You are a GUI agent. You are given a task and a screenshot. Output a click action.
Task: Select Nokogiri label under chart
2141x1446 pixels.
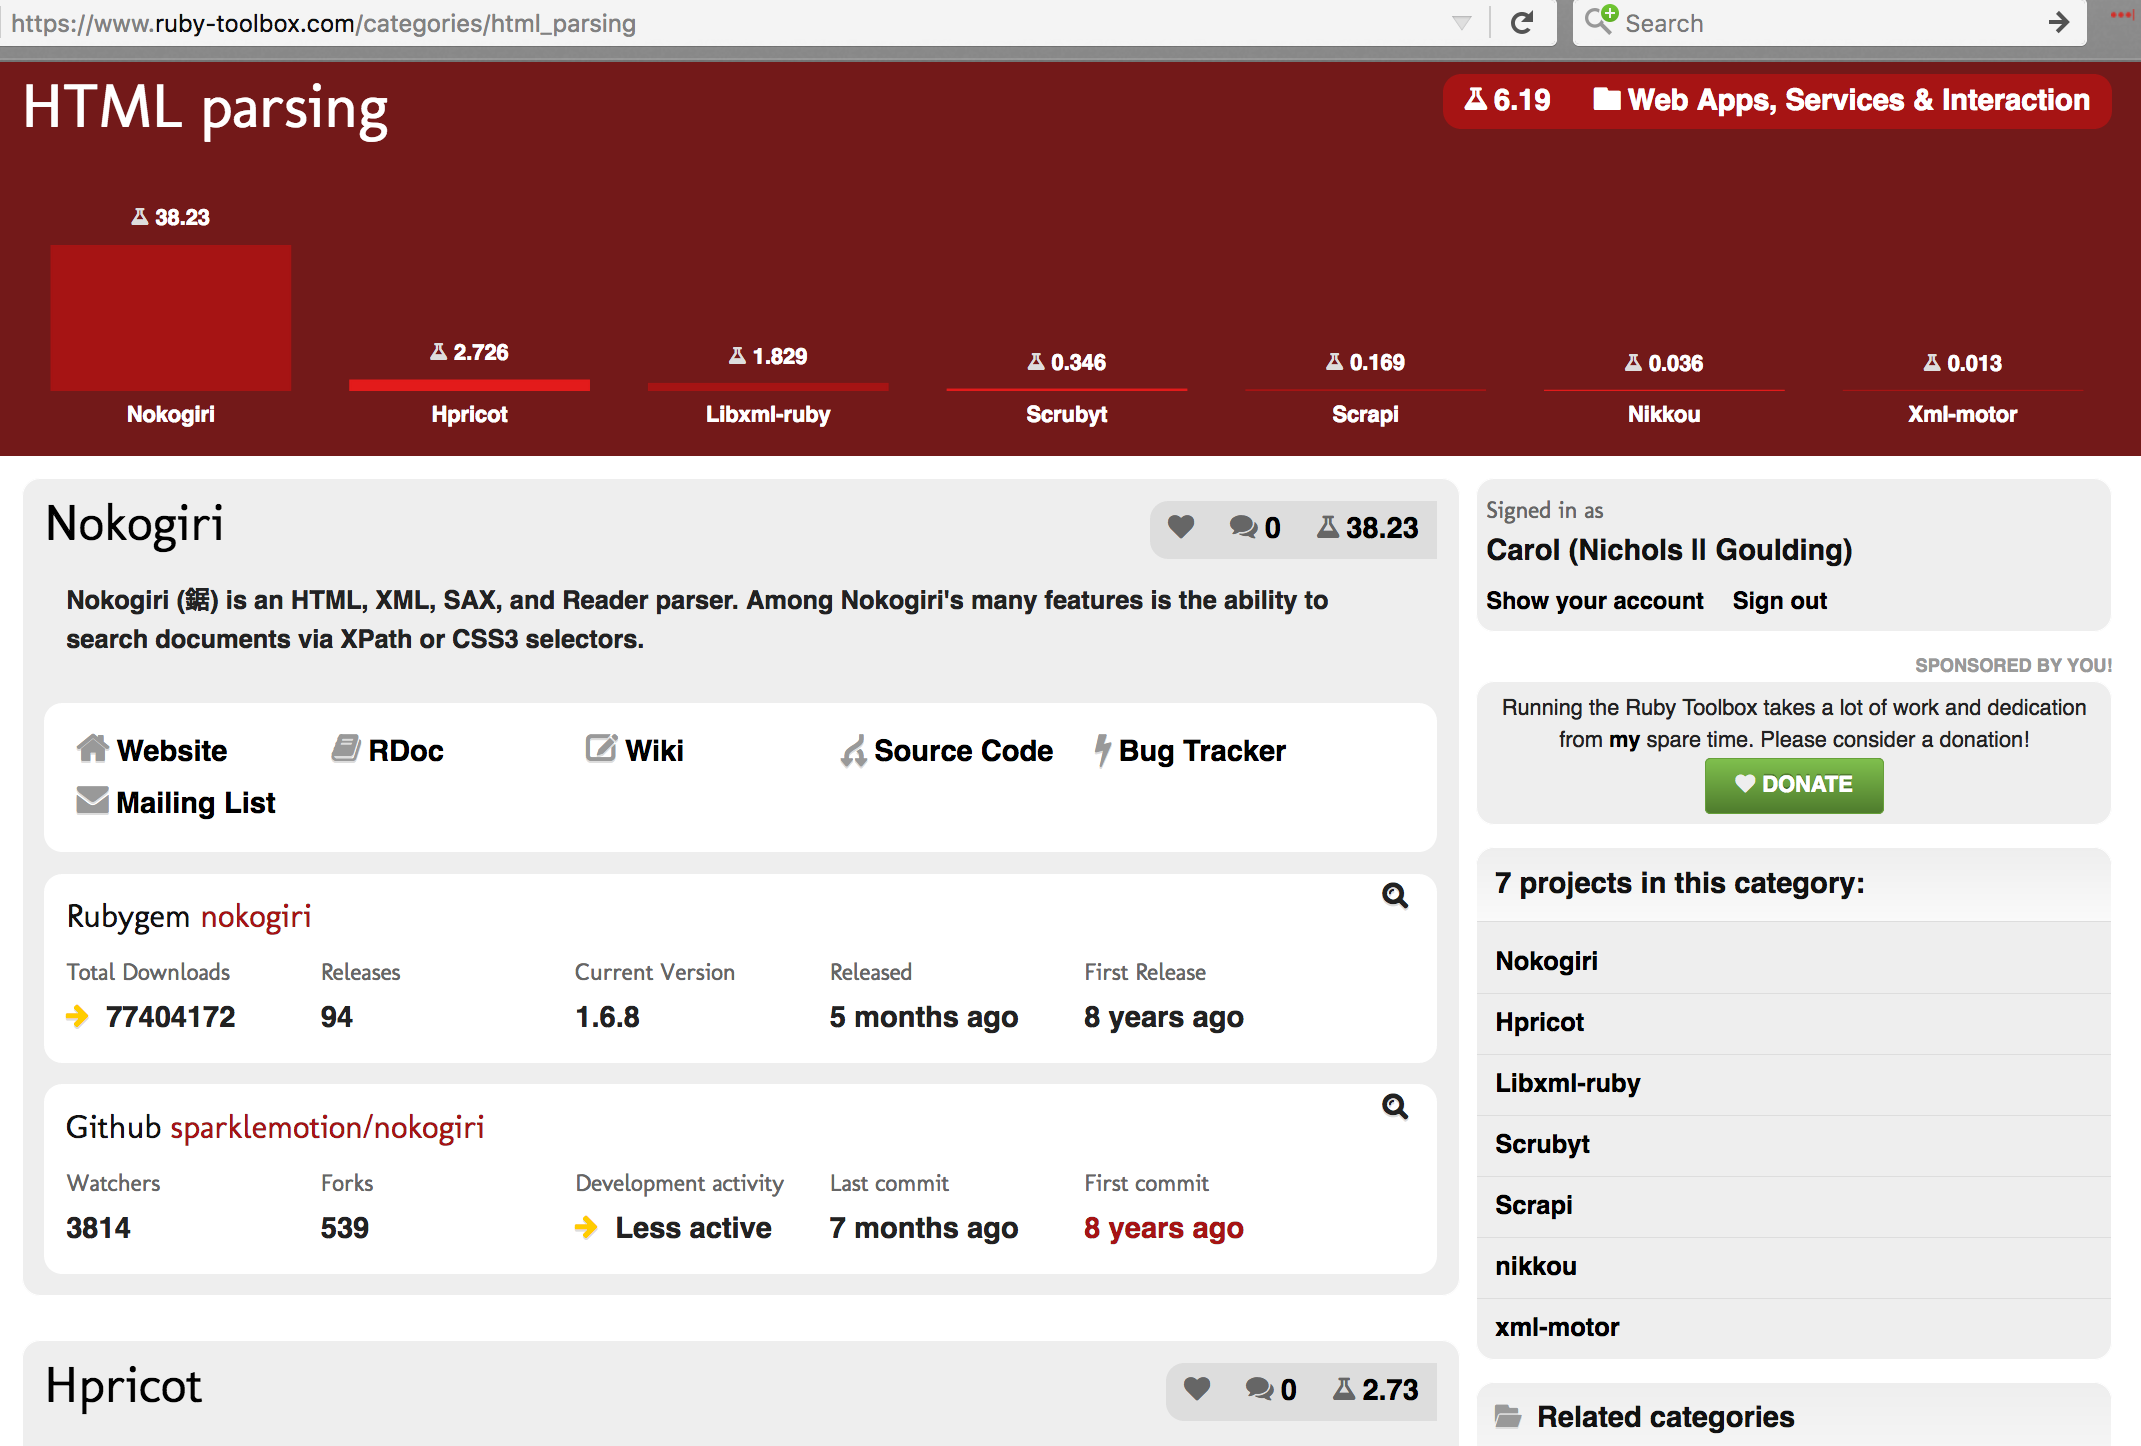tap(171, 414)
